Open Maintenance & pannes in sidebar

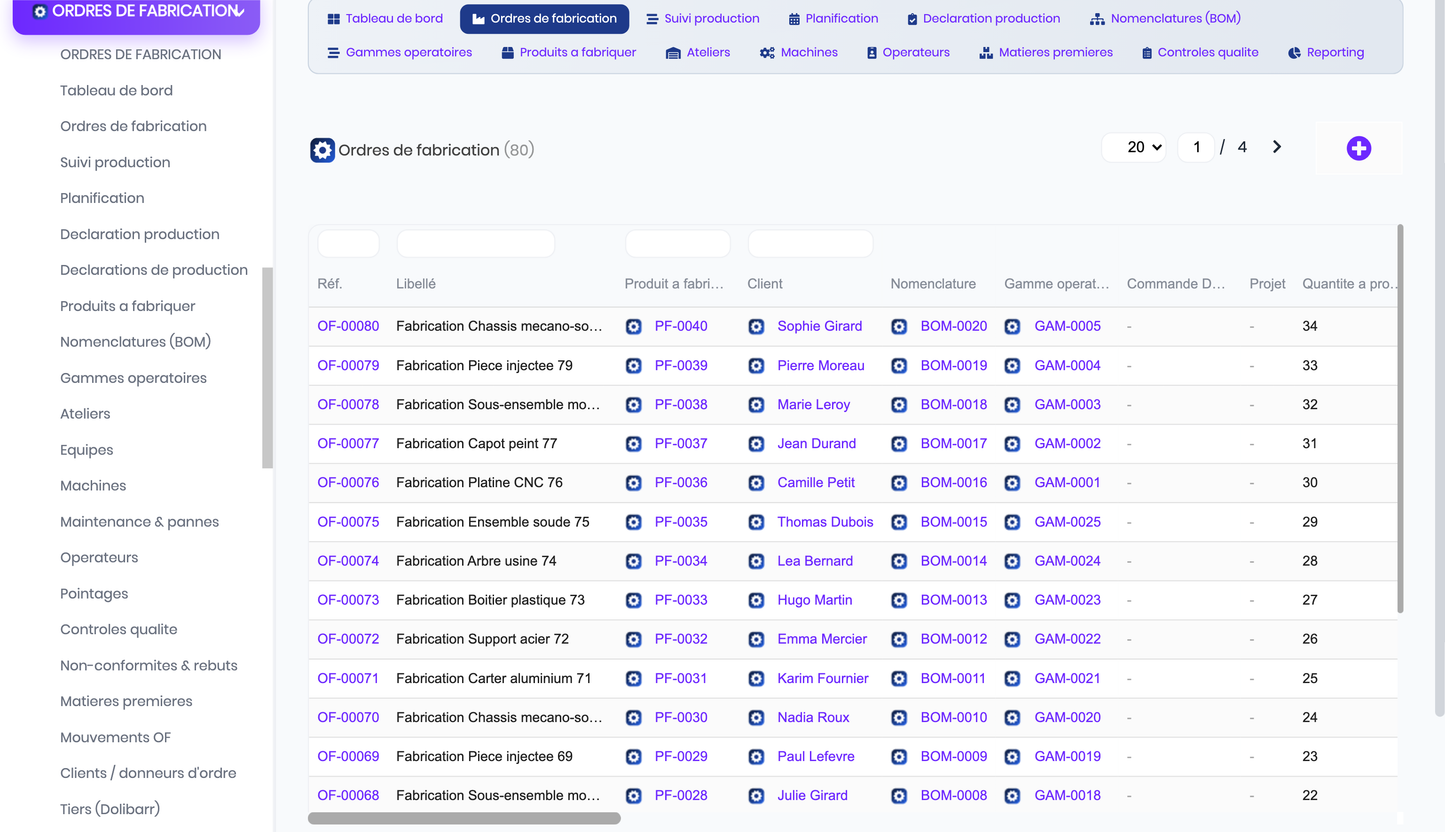coord(139,522)
